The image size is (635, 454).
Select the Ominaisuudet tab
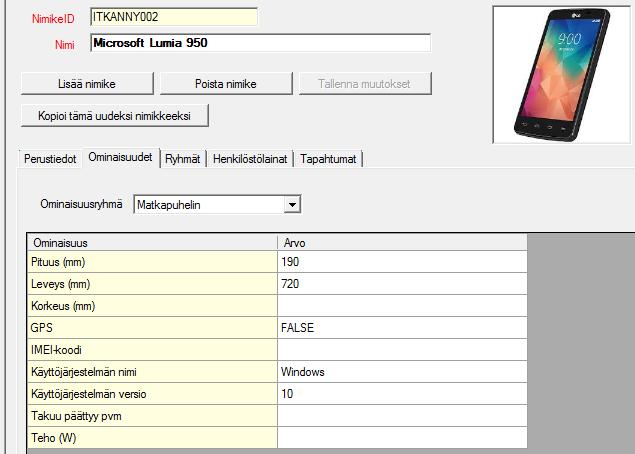120,158
